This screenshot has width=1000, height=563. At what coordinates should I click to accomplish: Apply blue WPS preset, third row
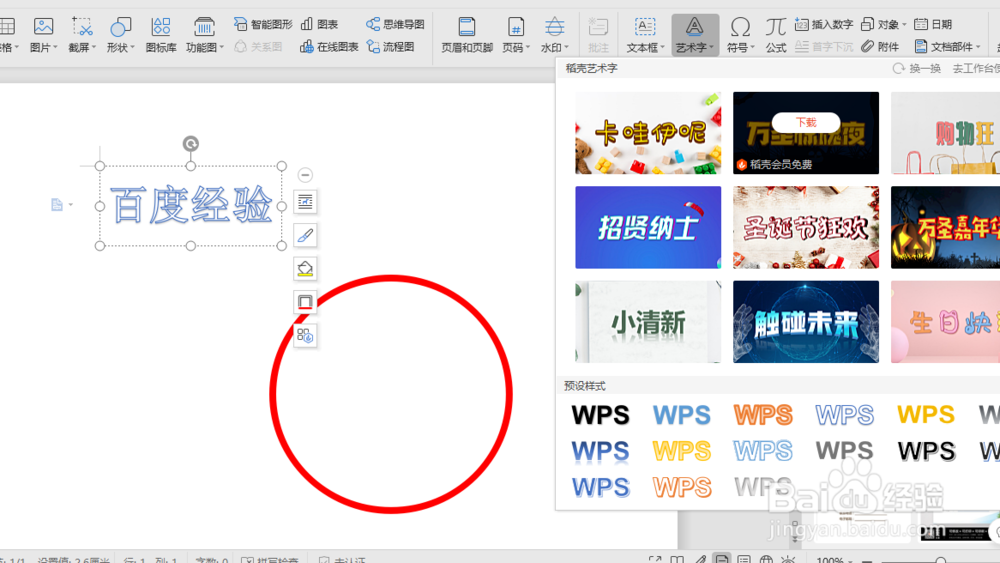pyautogui.click(x=600, y=488)
